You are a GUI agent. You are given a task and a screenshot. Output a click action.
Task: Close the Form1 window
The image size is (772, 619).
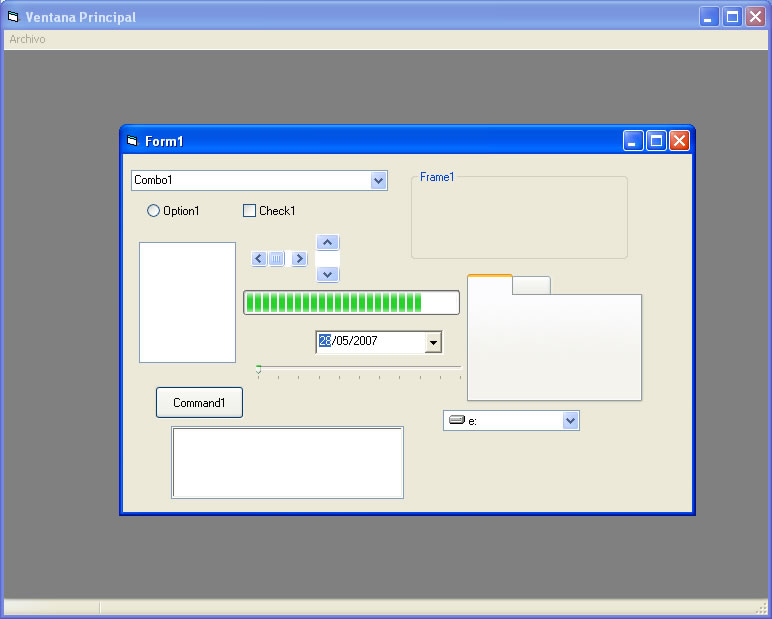point(680,141)
